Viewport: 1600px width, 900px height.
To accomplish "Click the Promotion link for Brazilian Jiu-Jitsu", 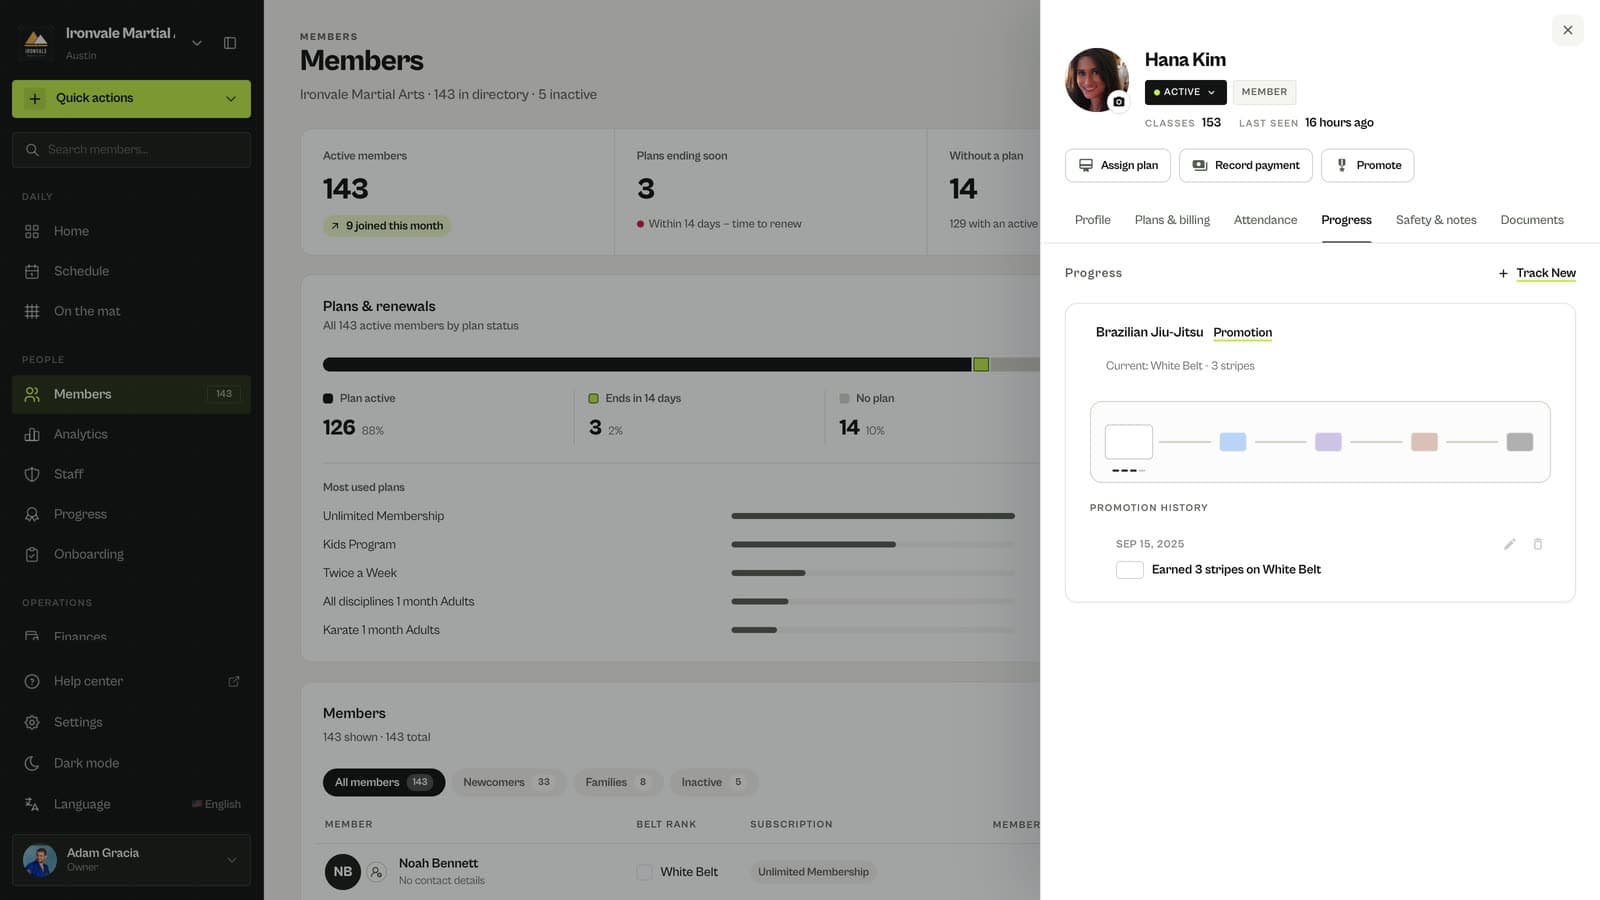I will click(1242, 332).
